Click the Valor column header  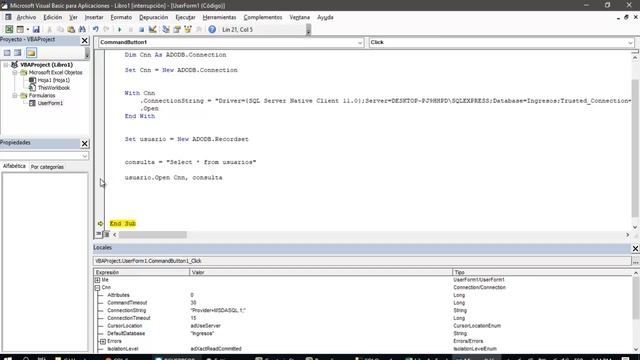[x=321, y=272]
